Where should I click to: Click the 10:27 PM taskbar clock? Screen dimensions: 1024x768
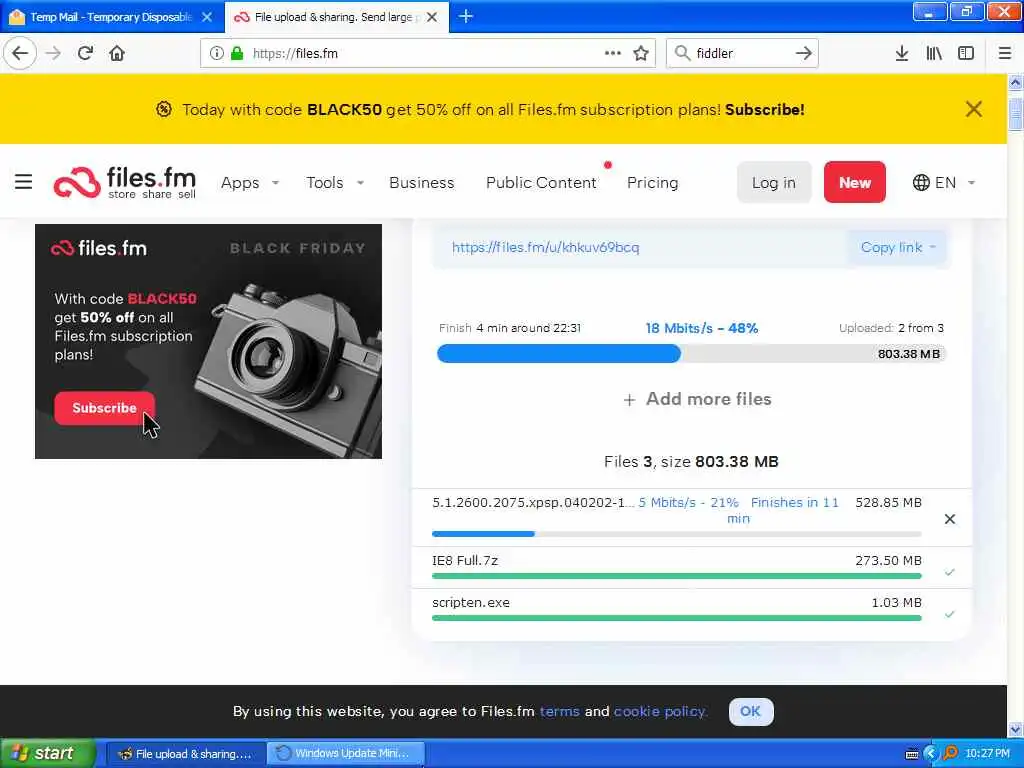[987, 754]
